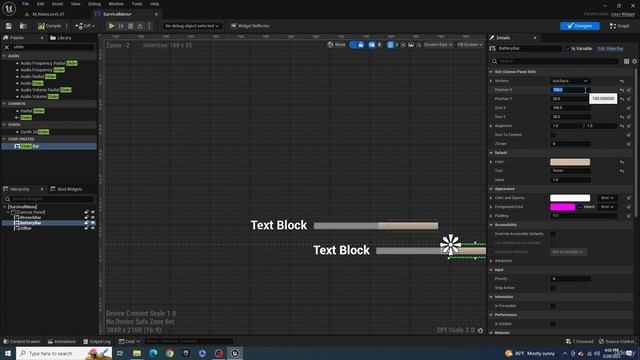This screenshot has width=640, height=360.
Task: Open the details property matrix grid icon
Action: click(x=627, y=61)
